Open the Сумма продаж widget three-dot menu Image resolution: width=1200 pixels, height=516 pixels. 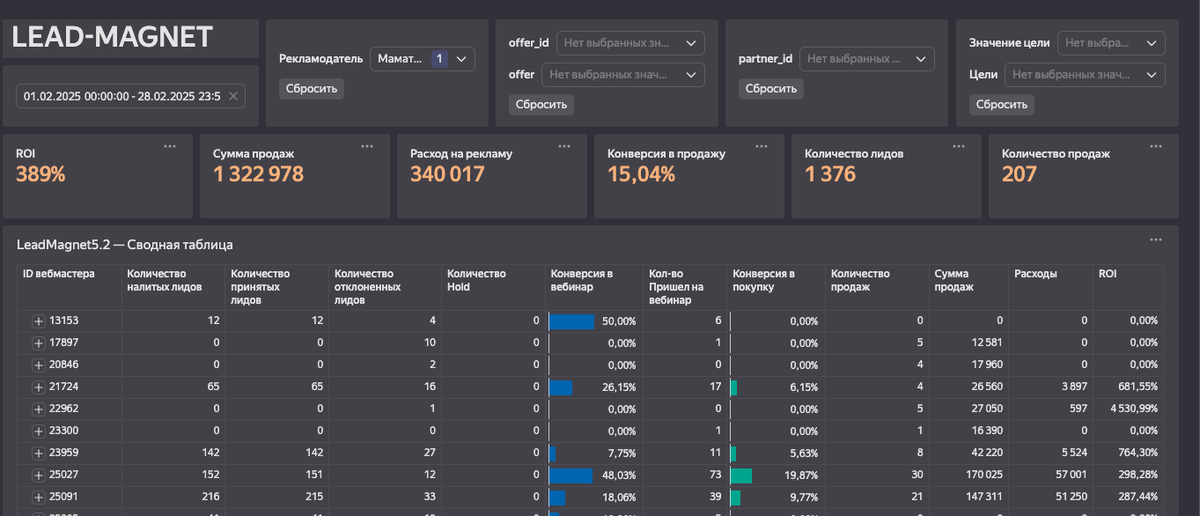367,146
